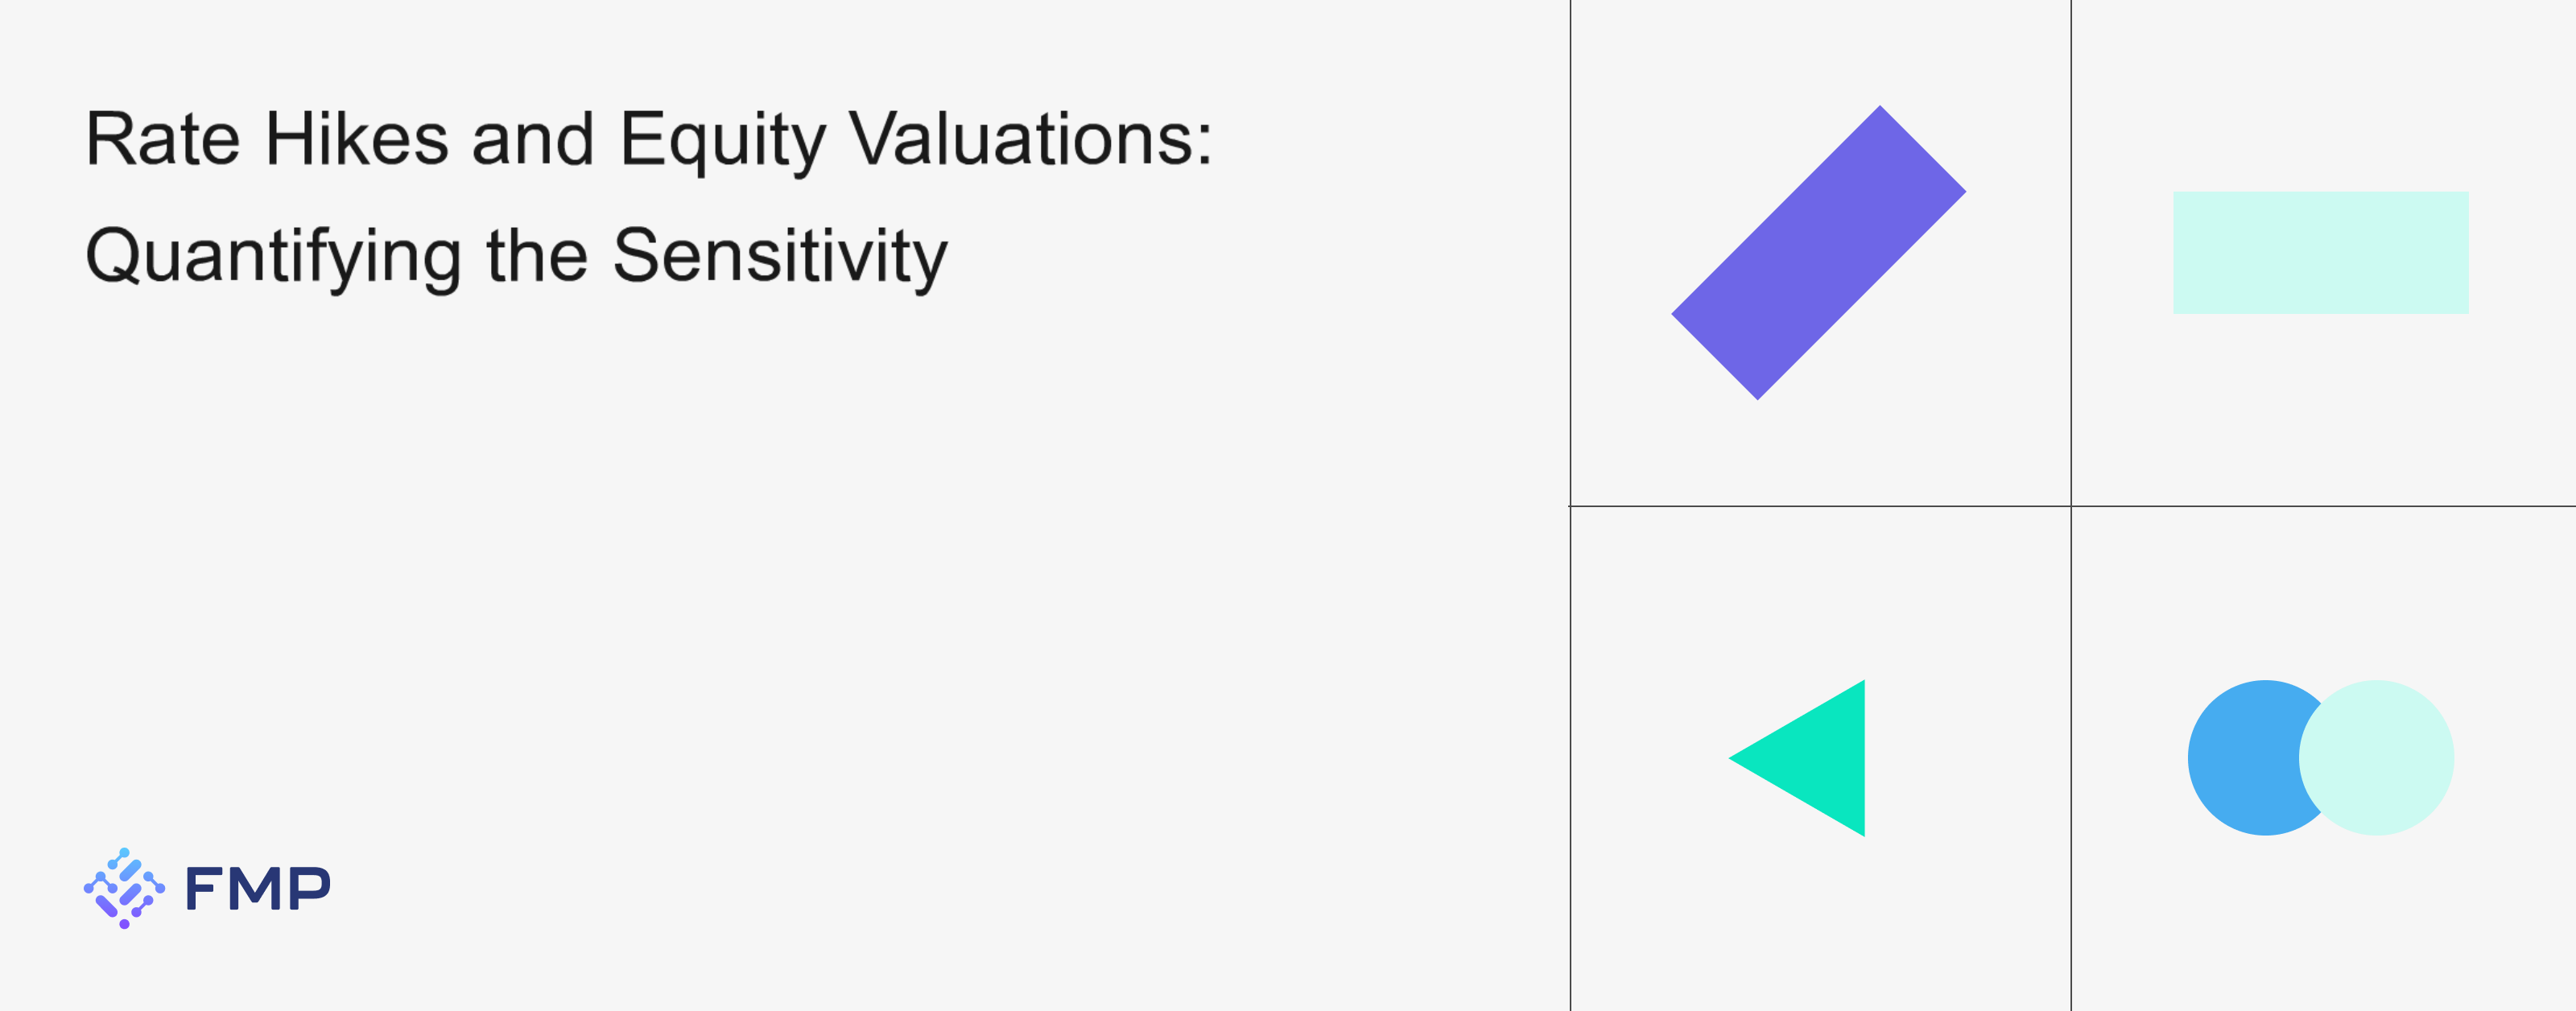Image resolution: width=2576 pixels, height=1011 pixels.
Task: Click the letter "P" in the FMP logo
Action: (x=309, y=888)
